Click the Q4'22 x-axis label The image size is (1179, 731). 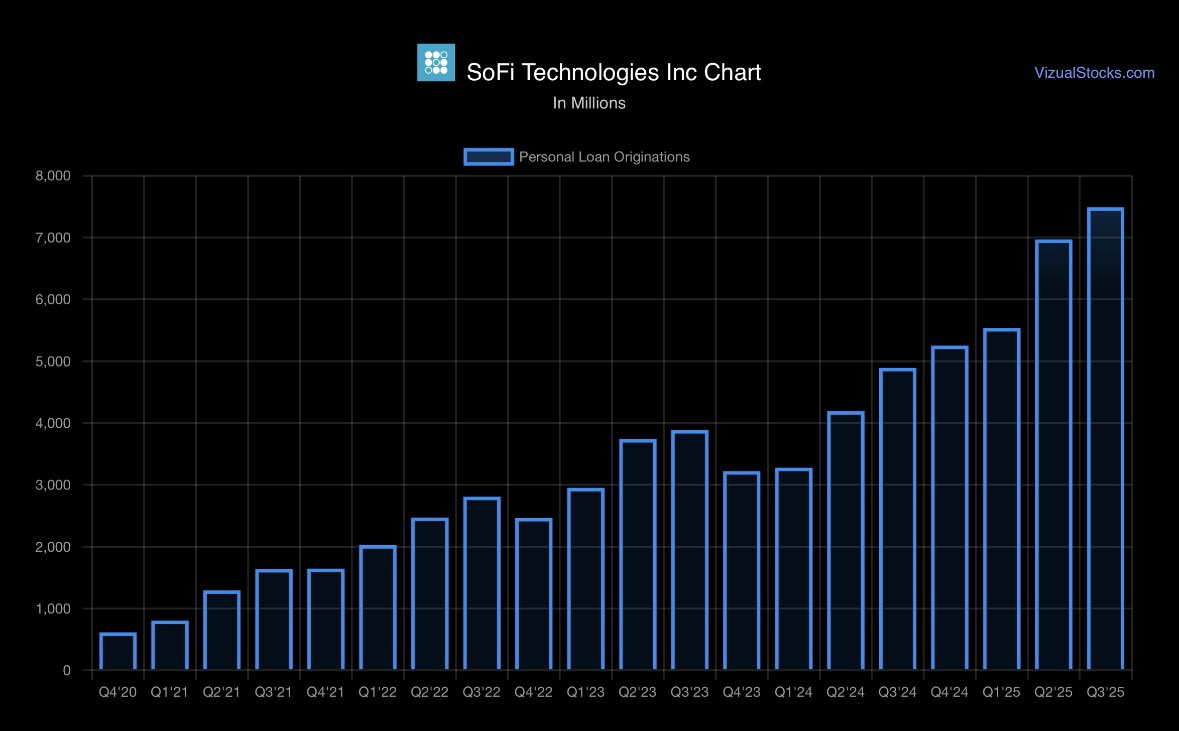(x=534, y=692)
